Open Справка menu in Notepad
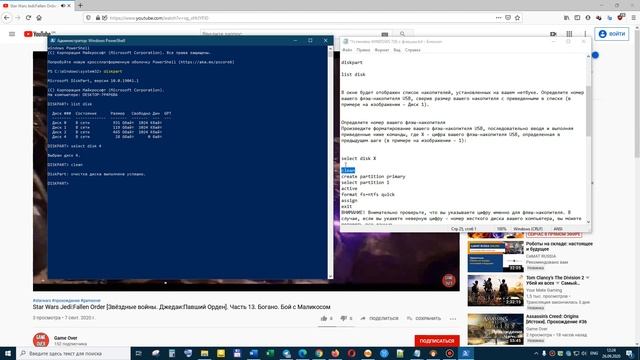Viewport: 640px width, 360px height. (x=412, y=50)
